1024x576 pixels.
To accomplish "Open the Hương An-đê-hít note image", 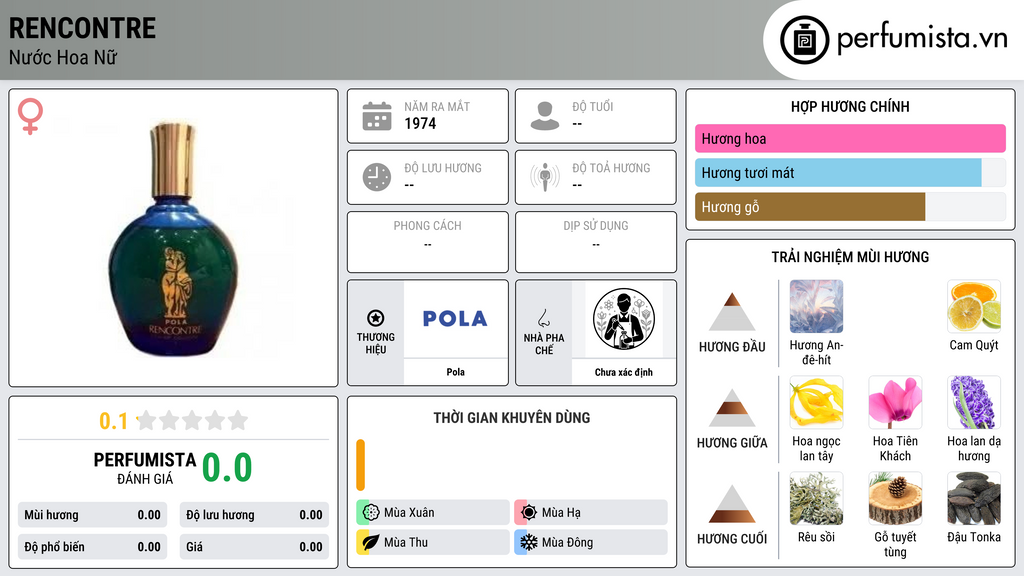I will point(816,307).
